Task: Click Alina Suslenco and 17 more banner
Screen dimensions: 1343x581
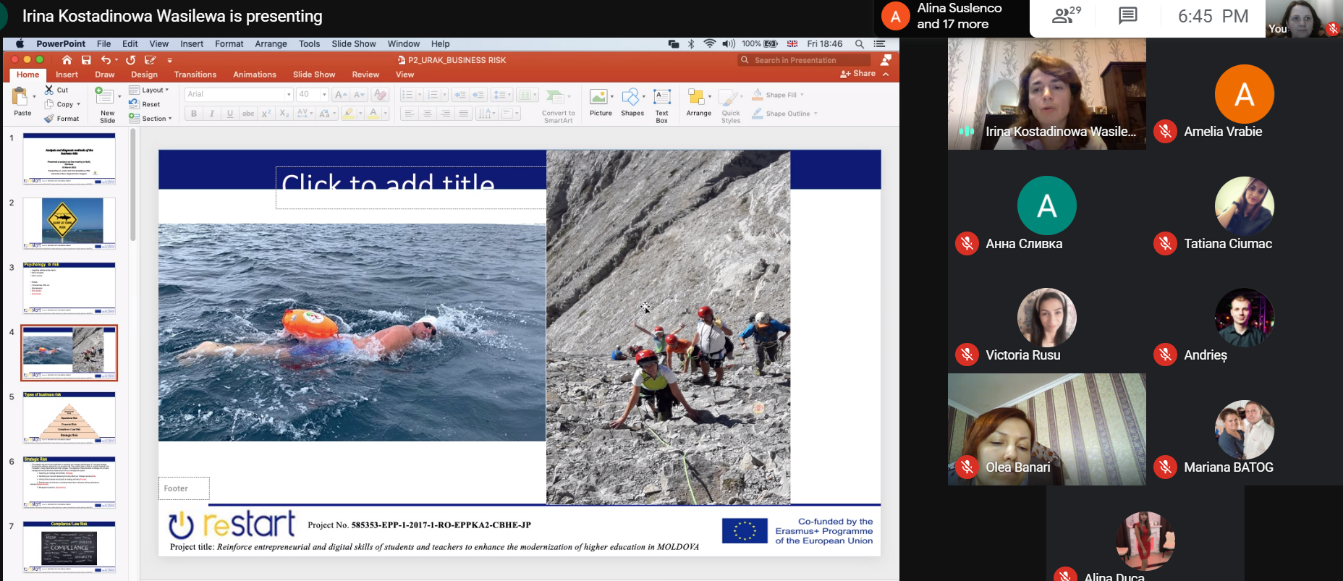Action: point(951,16)
